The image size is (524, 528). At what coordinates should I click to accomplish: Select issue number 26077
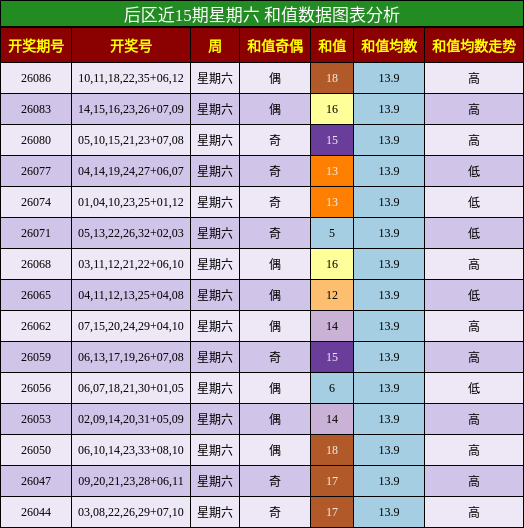coord(36,171)
